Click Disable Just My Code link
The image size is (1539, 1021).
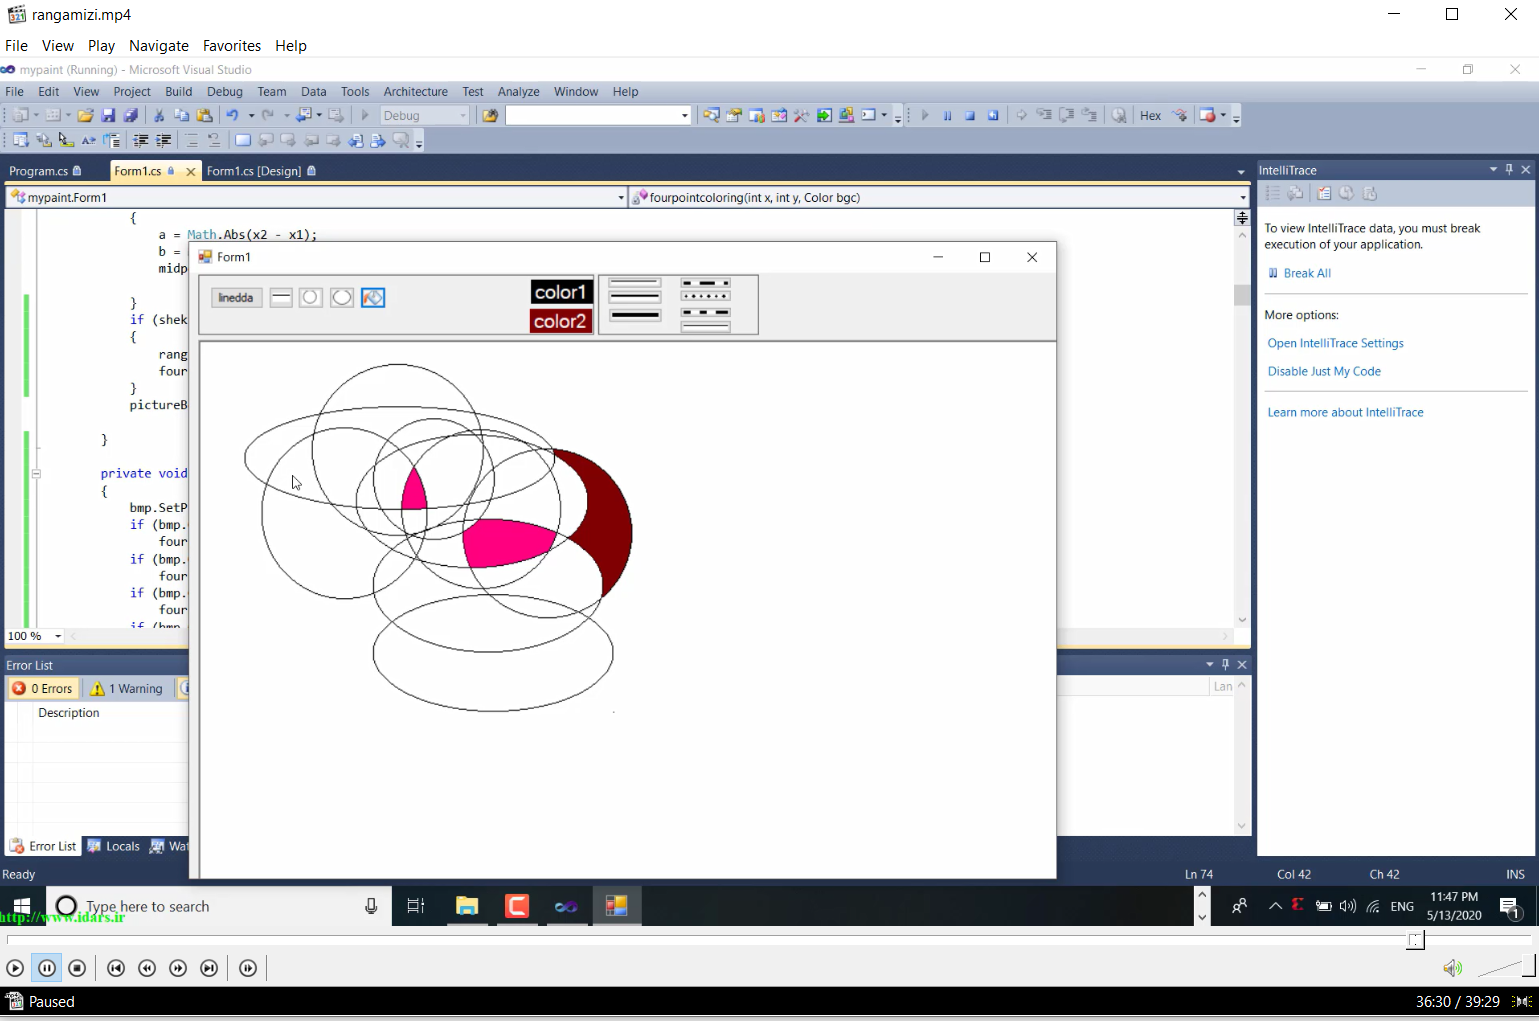pyautogui.click(x=1324, y=371)
